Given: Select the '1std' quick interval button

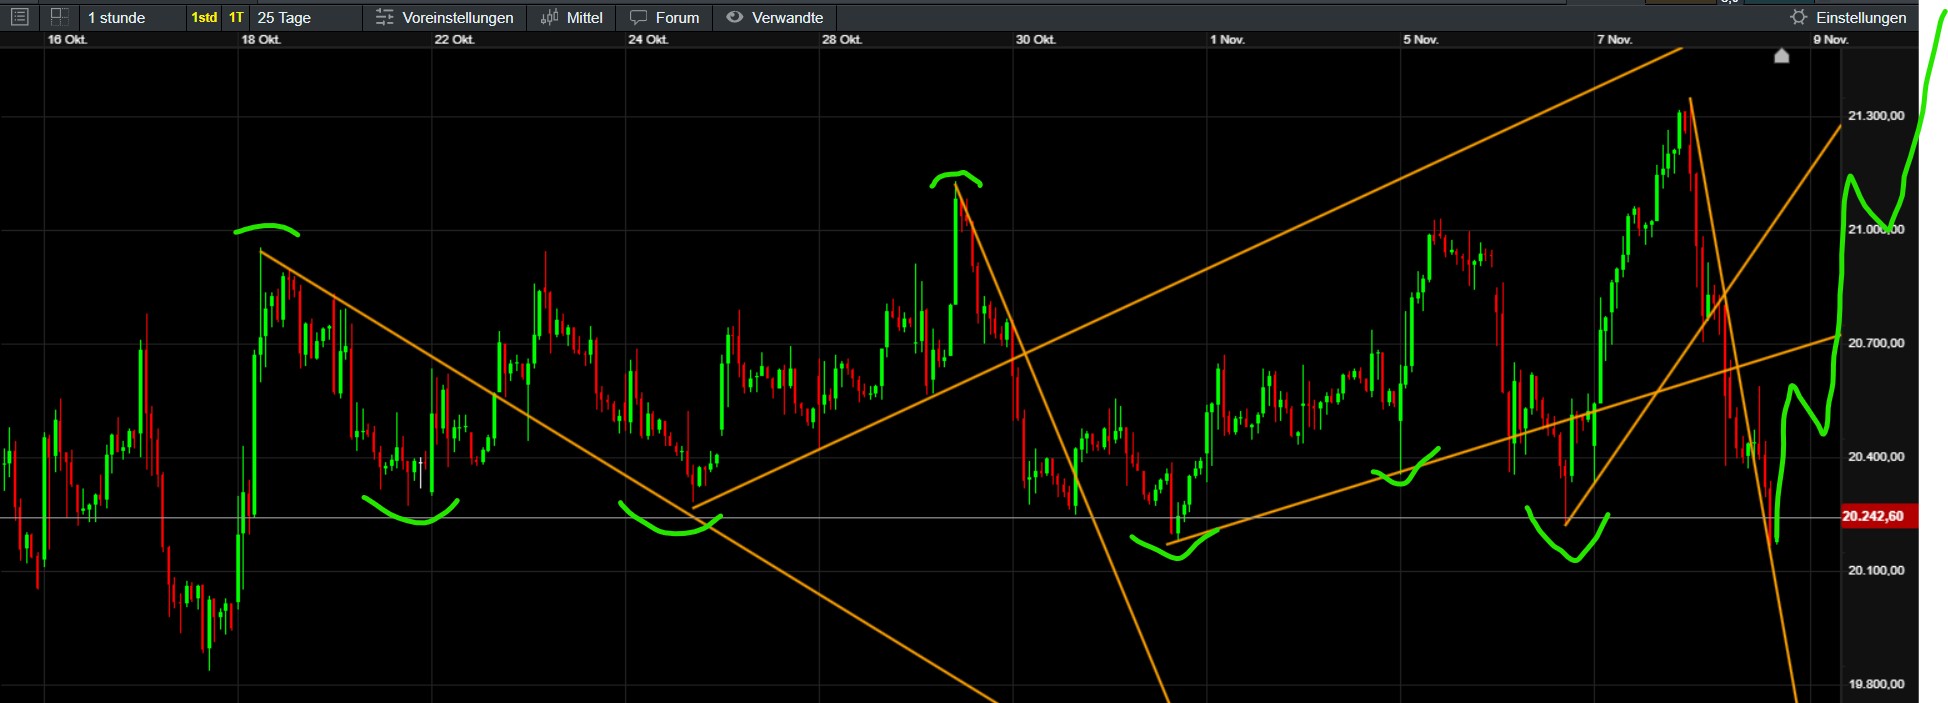Looking at the screenshot, I should tap(204, 17).
